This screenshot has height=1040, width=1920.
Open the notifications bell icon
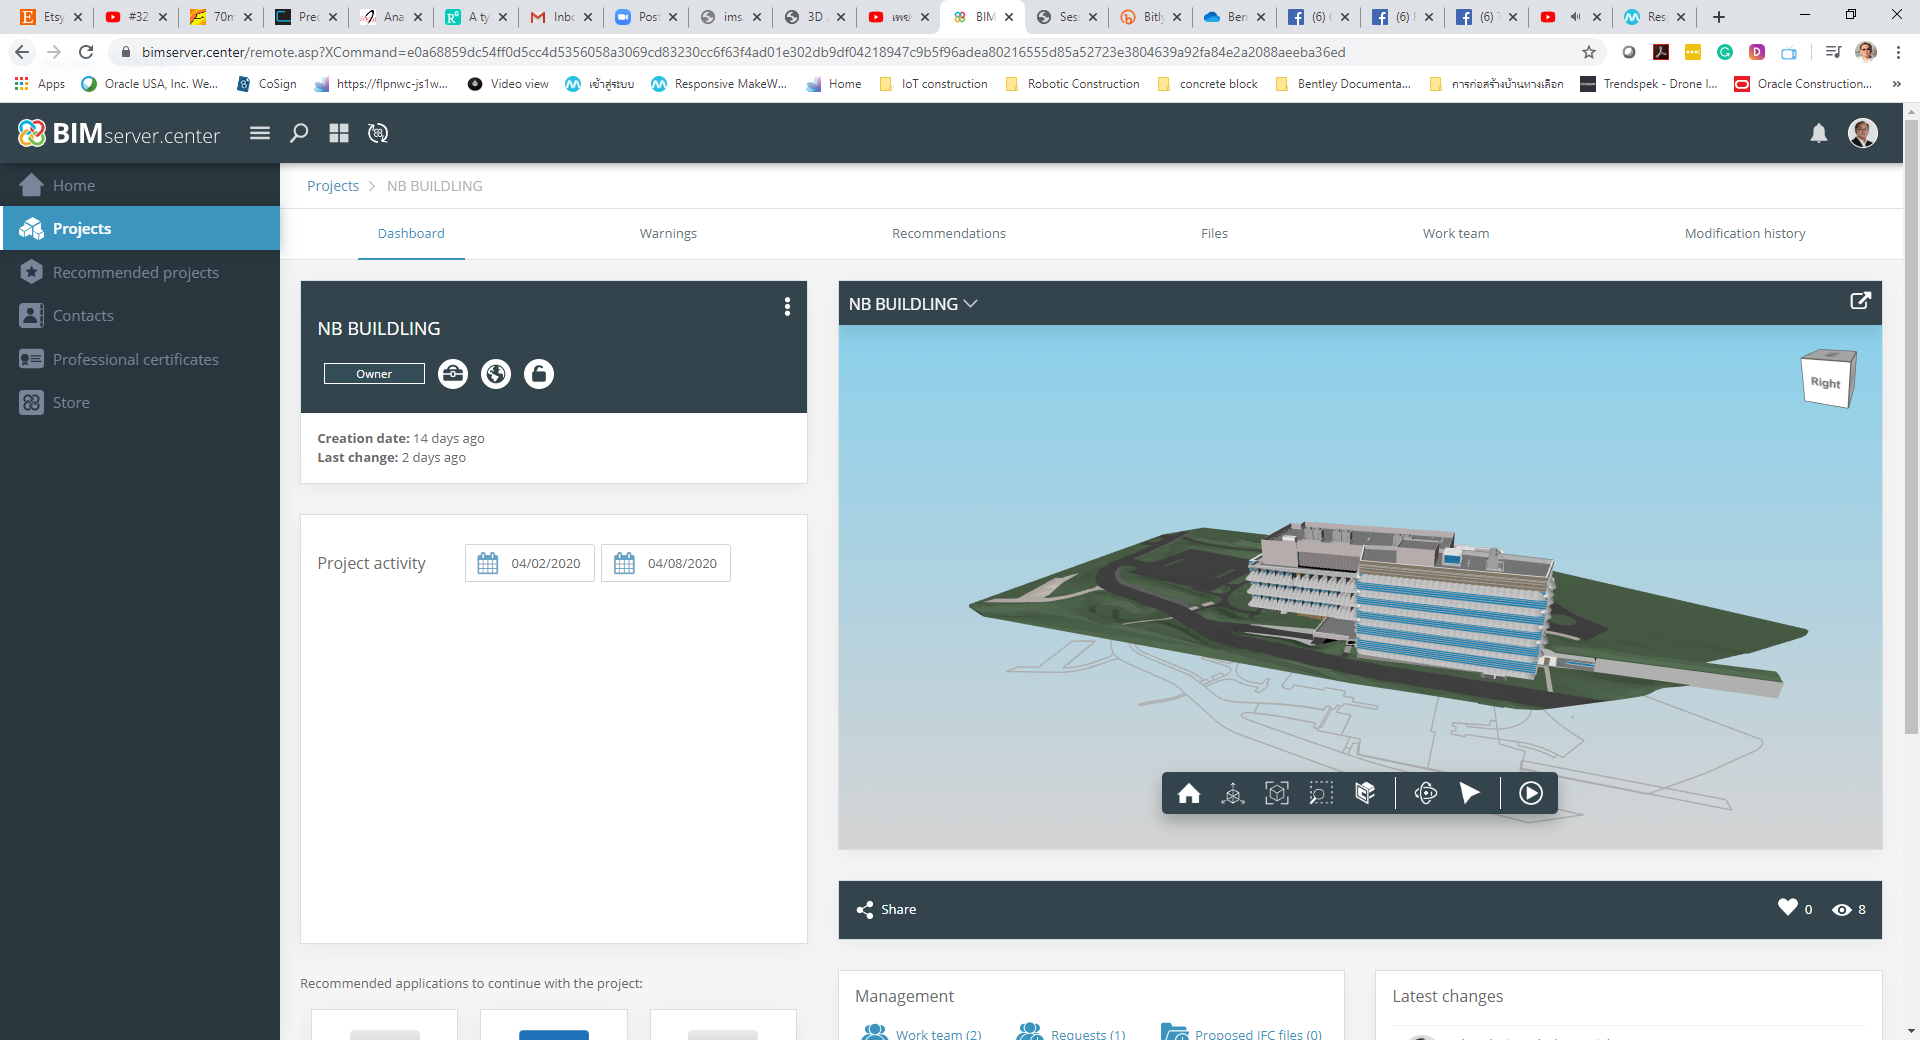[x=1819, y=133]
